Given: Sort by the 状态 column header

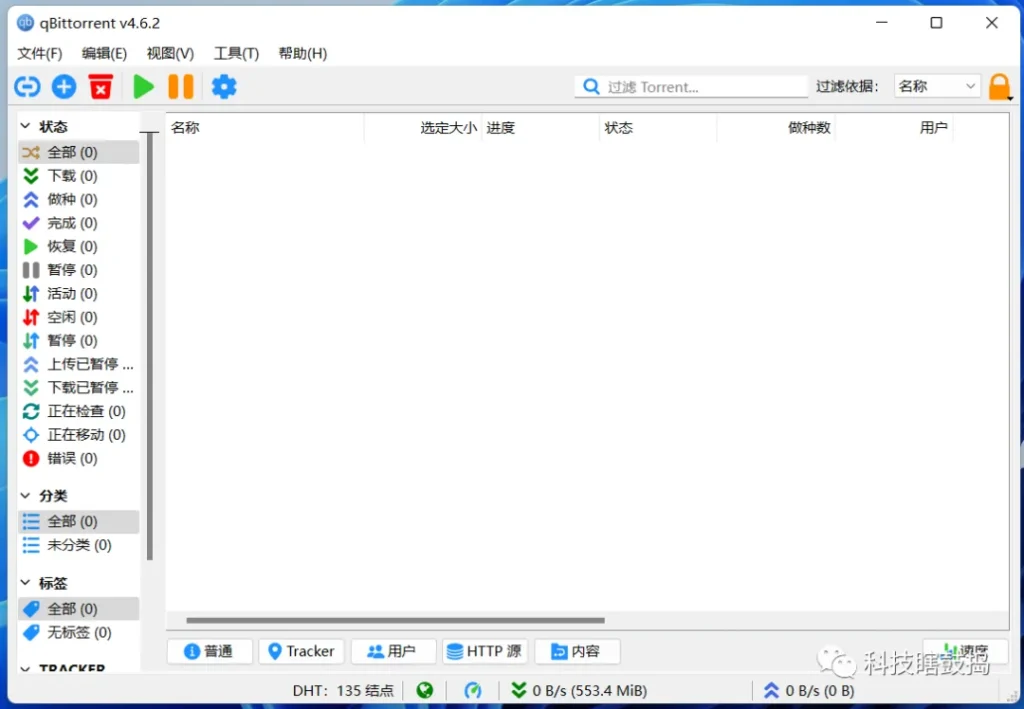Looking at the screenshot, I should pos(658,127).
